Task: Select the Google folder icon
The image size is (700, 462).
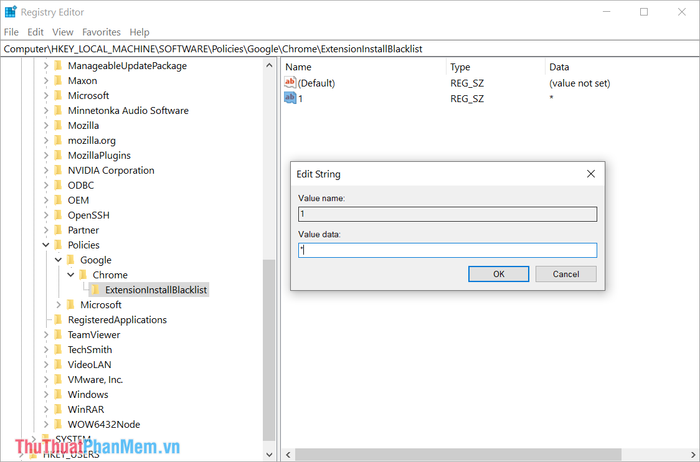Action: (x=71, y=260)
